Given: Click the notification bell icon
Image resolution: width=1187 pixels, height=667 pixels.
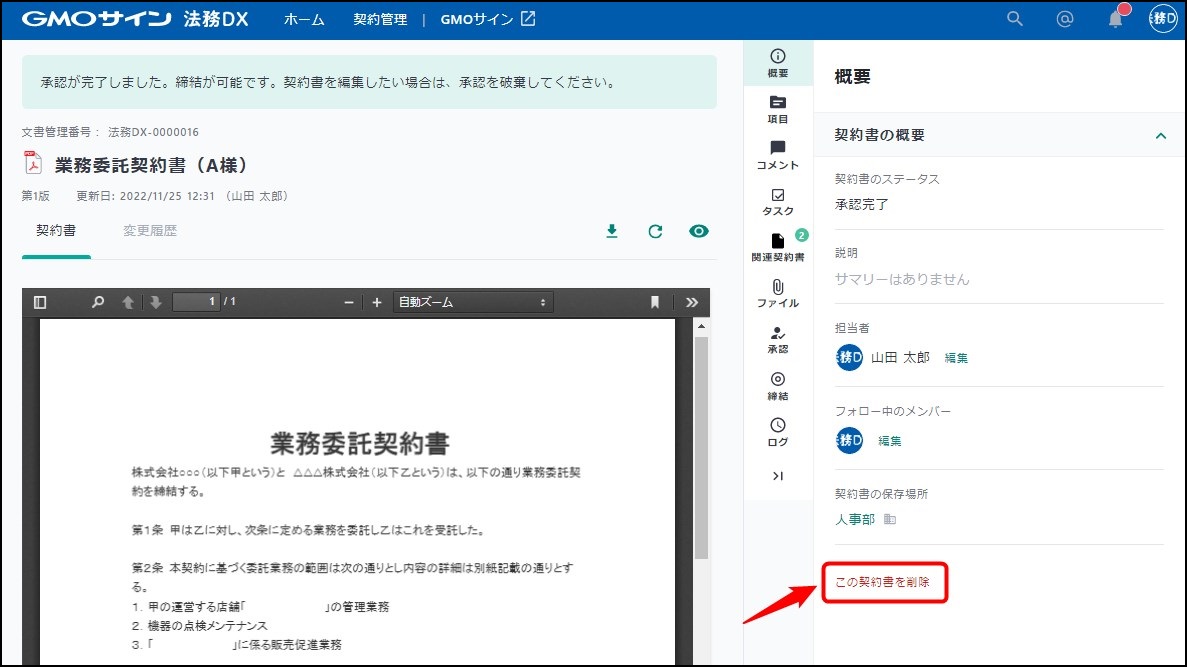Looking at the screenshot, I should point(1115,19).
